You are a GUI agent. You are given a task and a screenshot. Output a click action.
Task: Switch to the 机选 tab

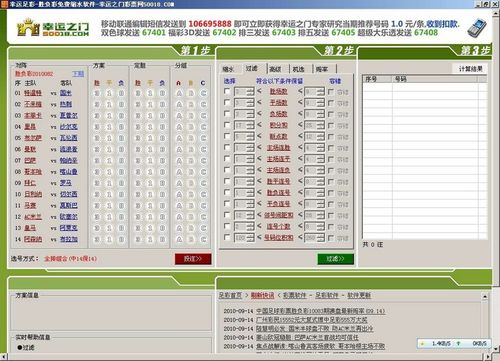[299, 69]
